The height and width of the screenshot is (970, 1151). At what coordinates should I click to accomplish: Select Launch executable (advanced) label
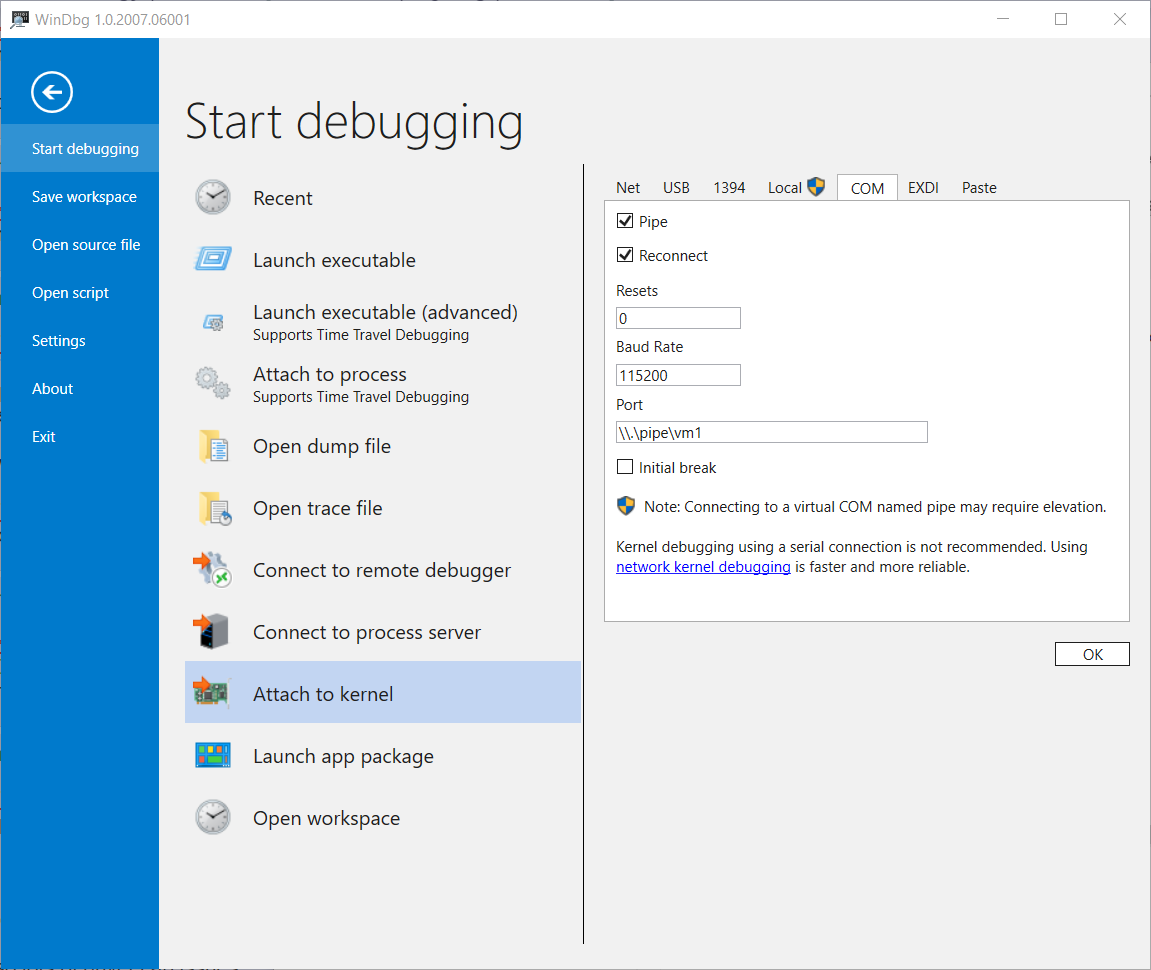coord(385,312)
